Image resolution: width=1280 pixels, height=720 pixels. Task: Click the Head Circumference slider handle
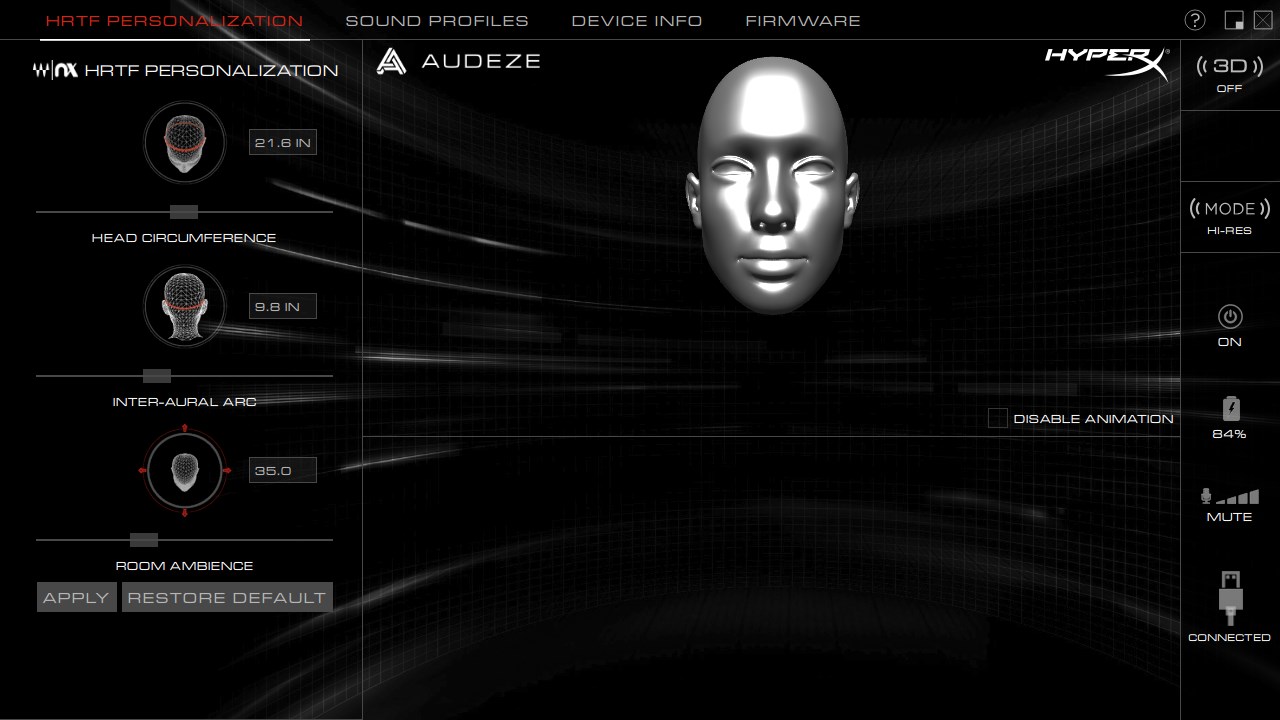click(184, 212)
